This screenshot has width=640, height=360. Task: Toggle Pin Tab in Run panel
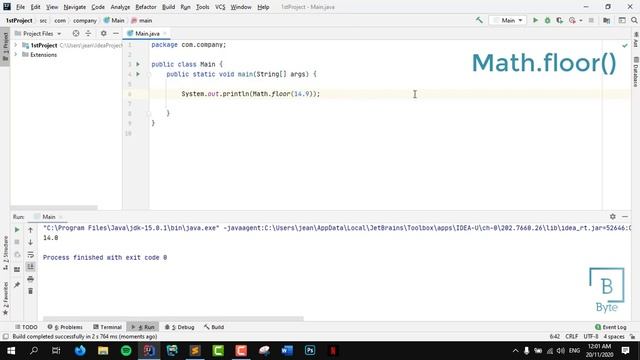point(17,284)
